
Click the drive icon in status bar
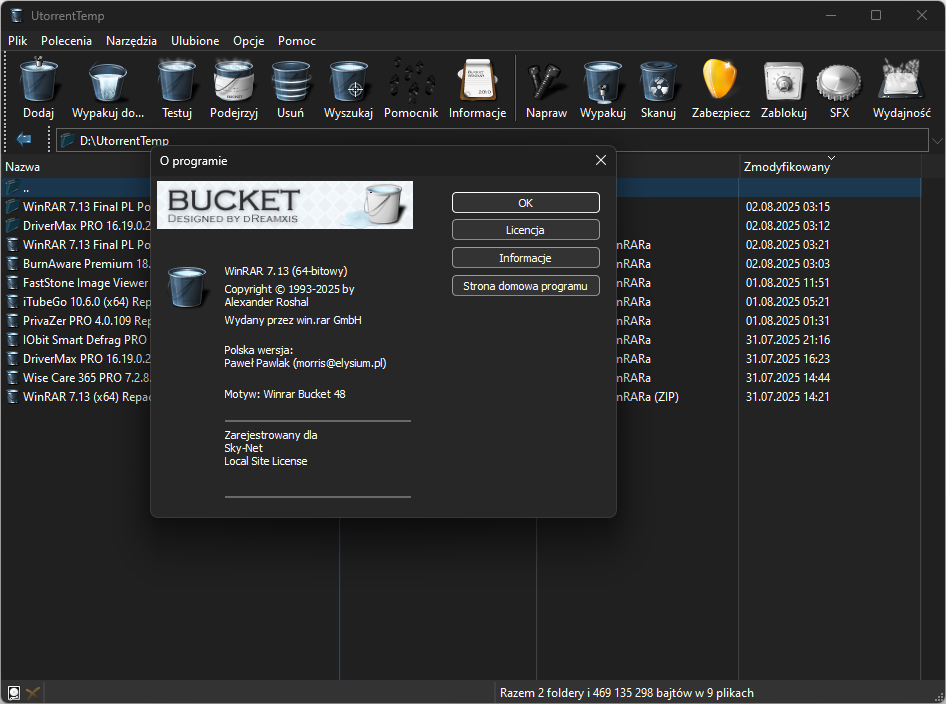[x=13, y=693]
